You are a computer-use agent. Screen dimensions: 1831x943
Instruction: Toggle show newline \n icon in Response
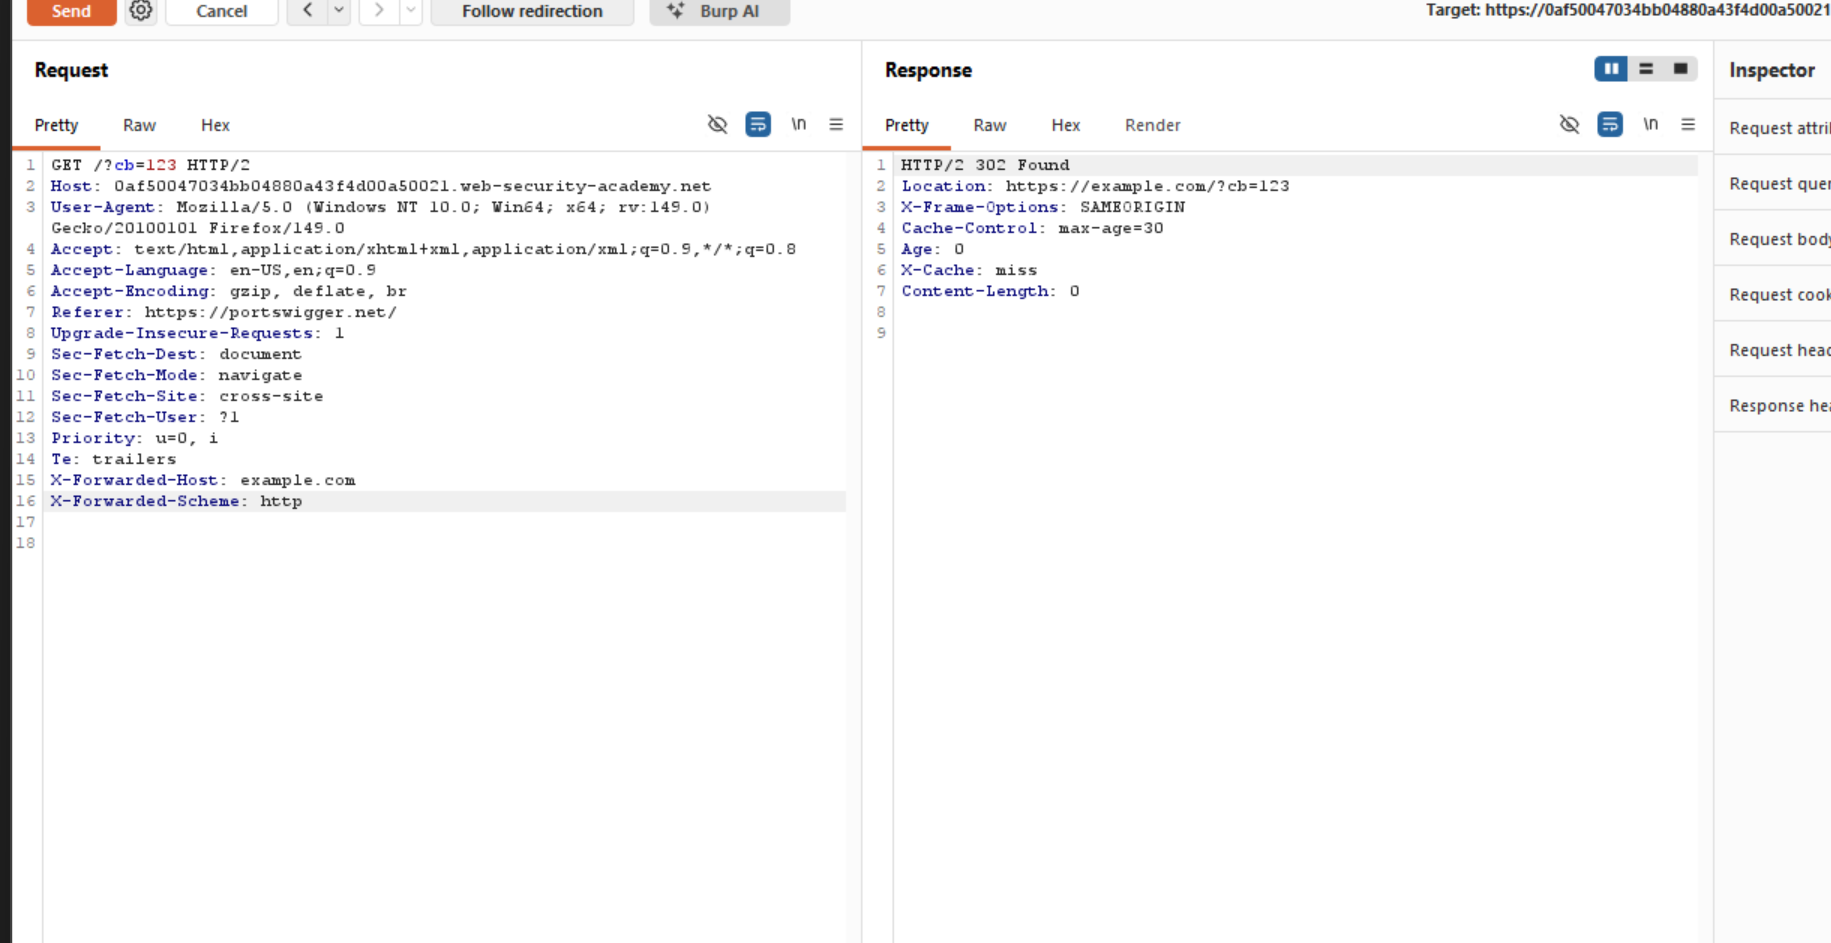pos(1650,124)
